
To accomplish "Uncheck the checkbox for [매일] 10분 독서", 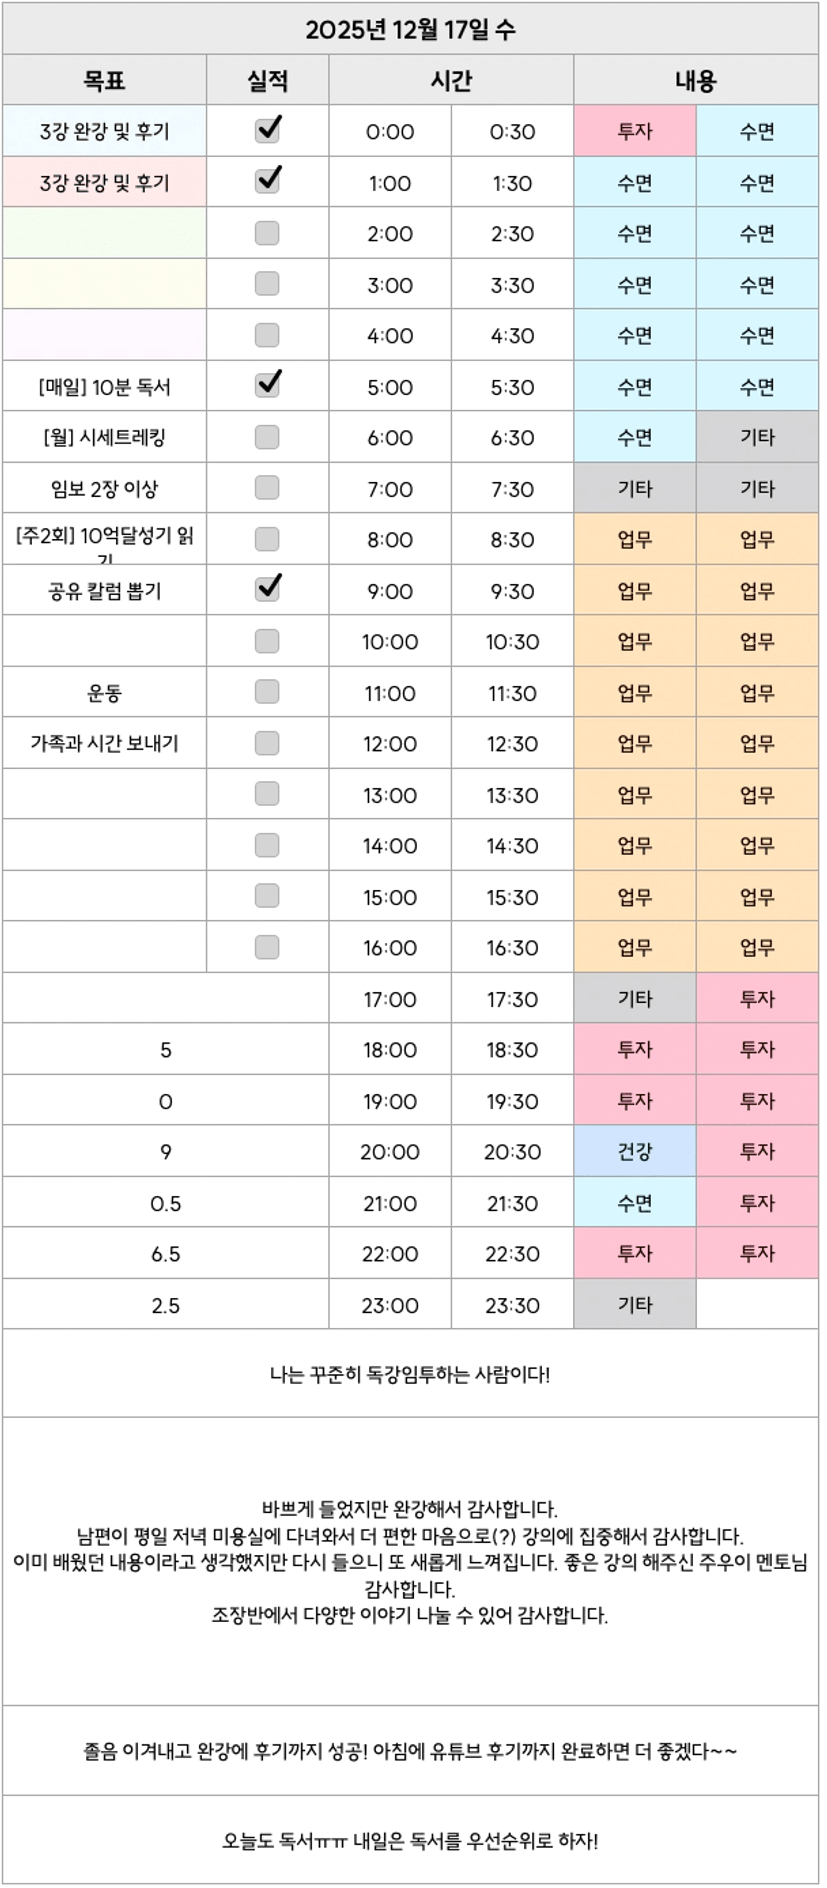I will click(267, 385).
